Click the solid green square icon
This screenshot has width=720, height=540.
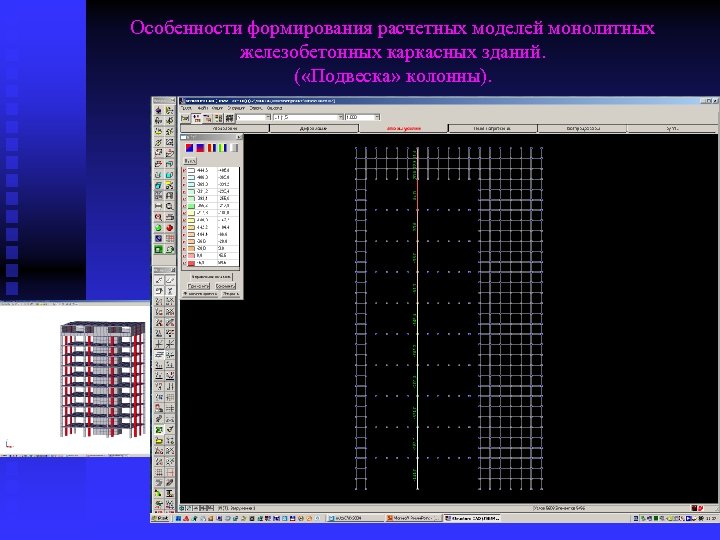pos(159,249)
